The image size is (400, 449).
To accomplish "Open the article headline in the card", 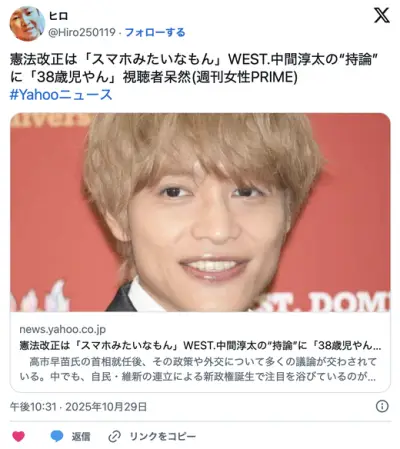I will tap(200, 345).
